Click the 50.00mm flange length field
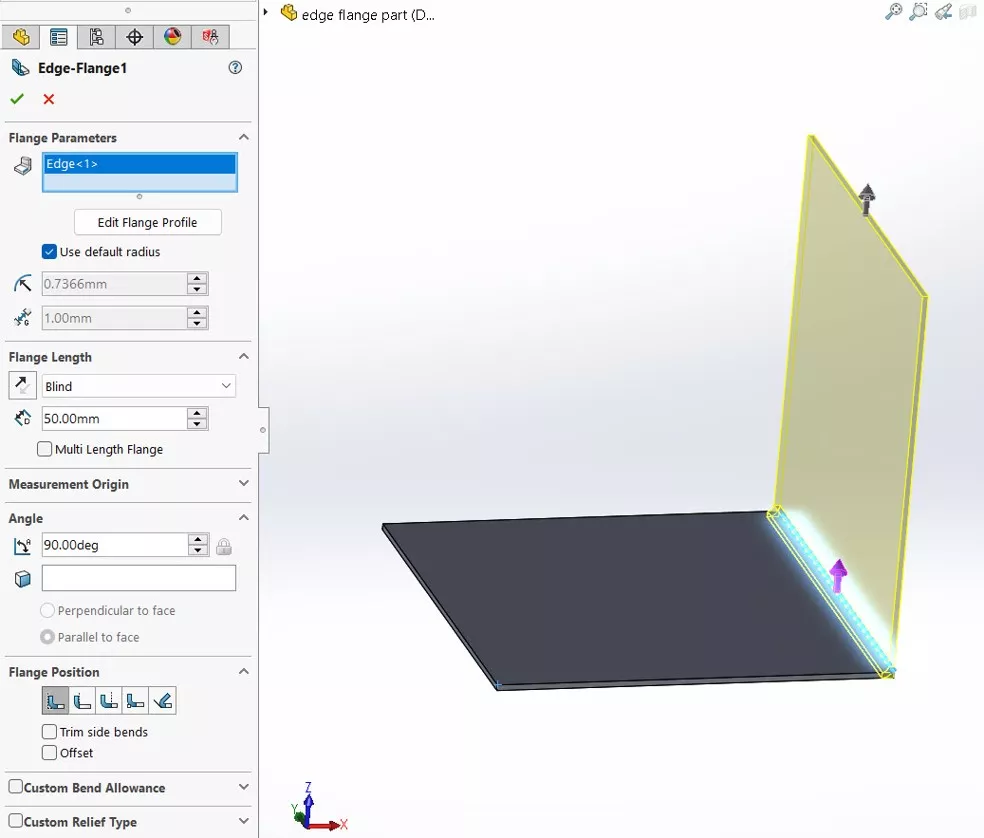The height and width of the screenshot is (838, 984). click(x=114, y=419)
